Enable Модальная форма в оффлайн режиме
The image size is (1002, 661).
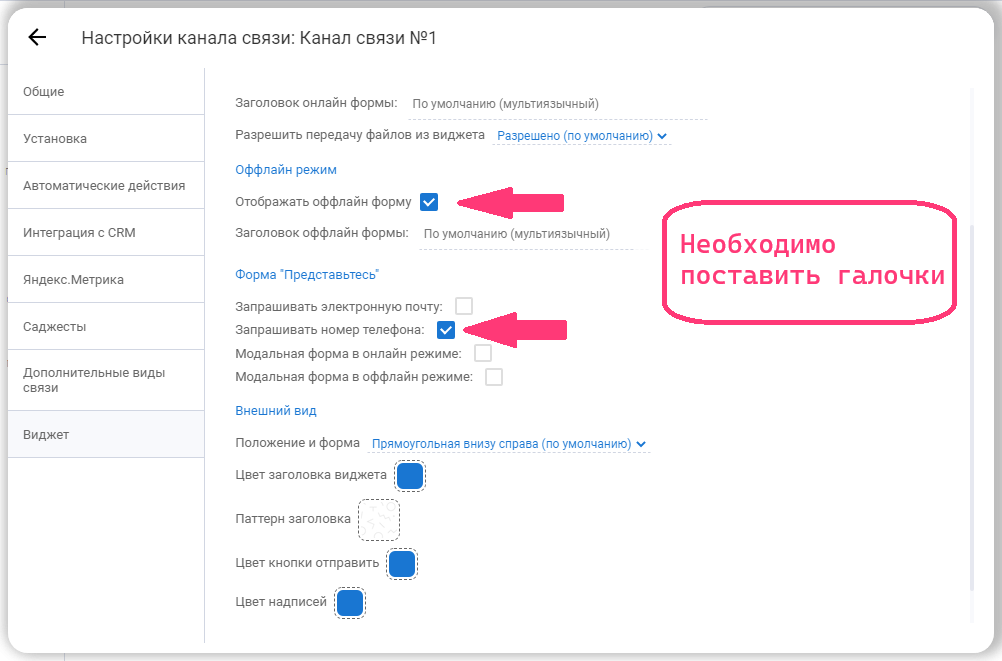(493, 378)
